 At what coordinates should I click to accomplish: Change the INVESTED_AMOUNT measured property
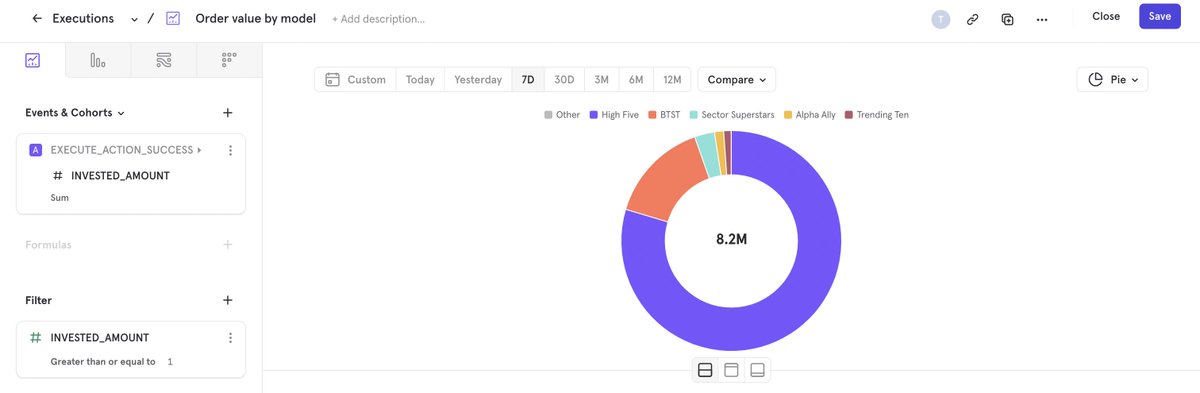(x=119, y=176)
